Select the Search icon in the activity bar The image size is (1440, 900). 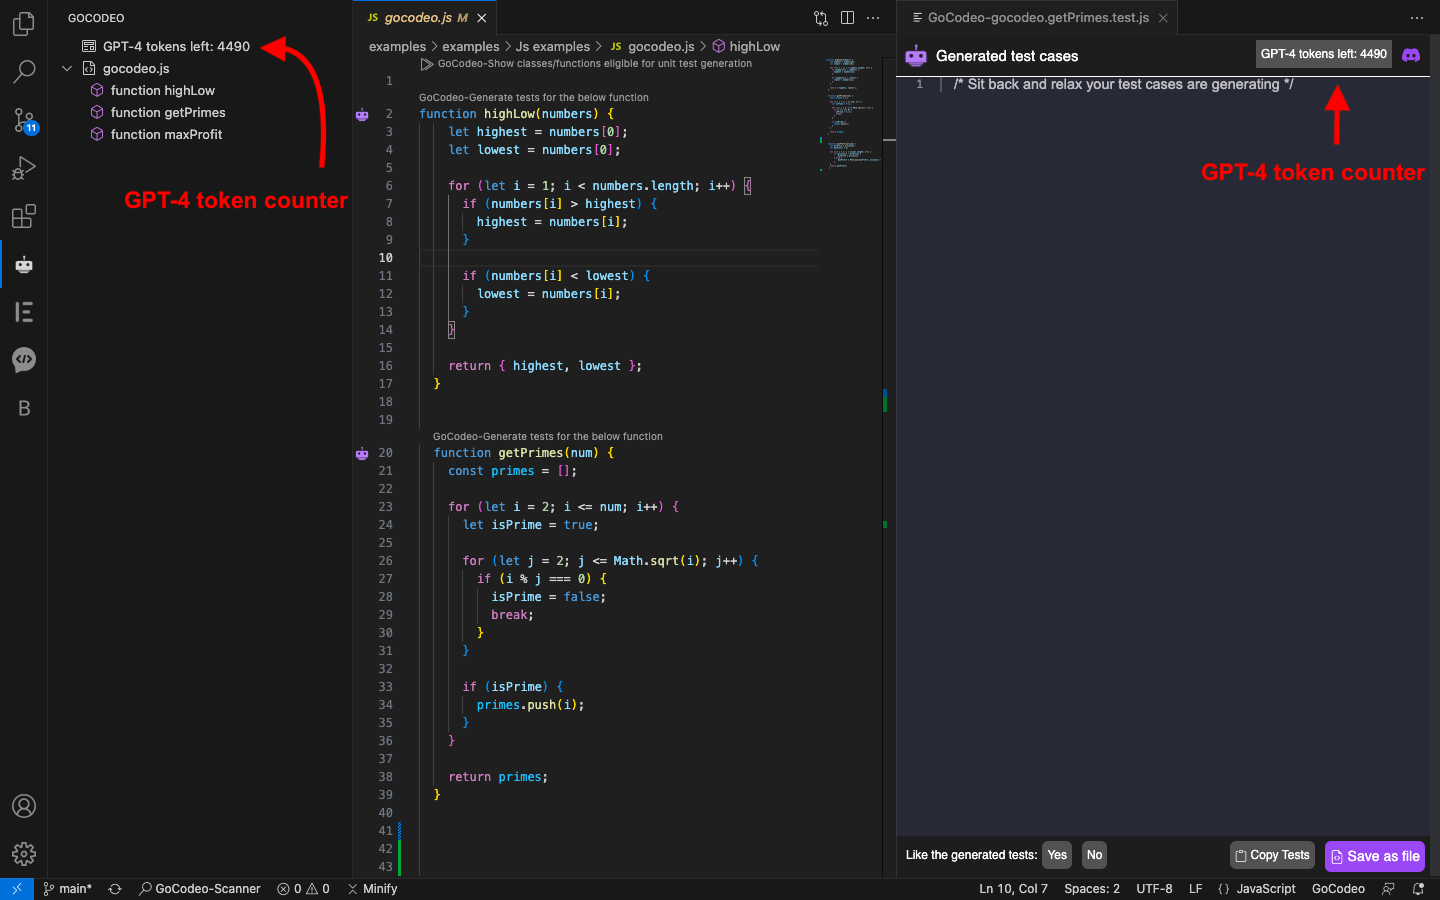pos(23,72)
